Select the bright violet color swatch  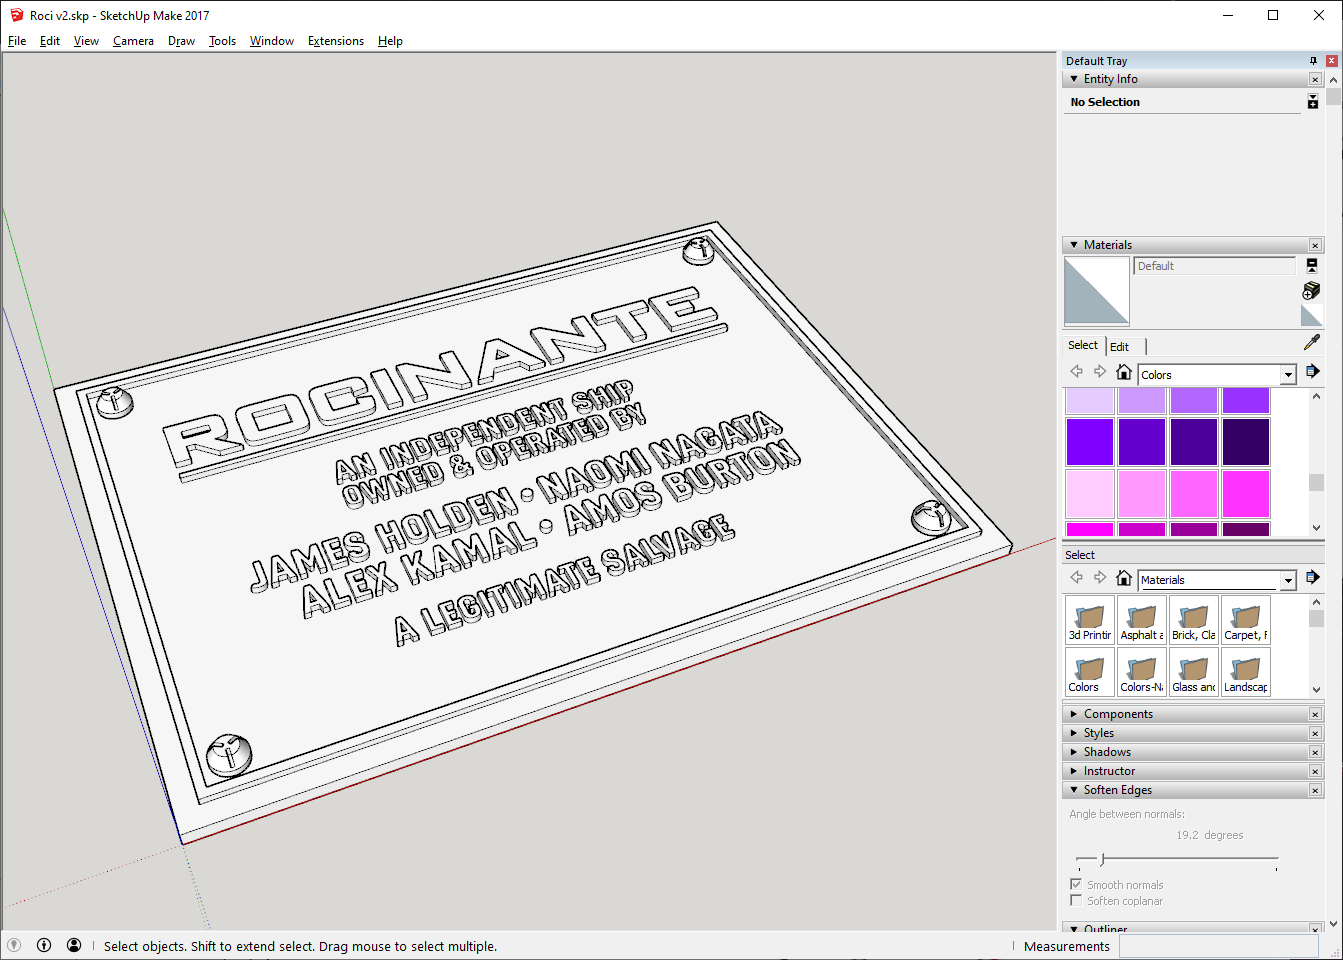click(x=1090, y=442)
